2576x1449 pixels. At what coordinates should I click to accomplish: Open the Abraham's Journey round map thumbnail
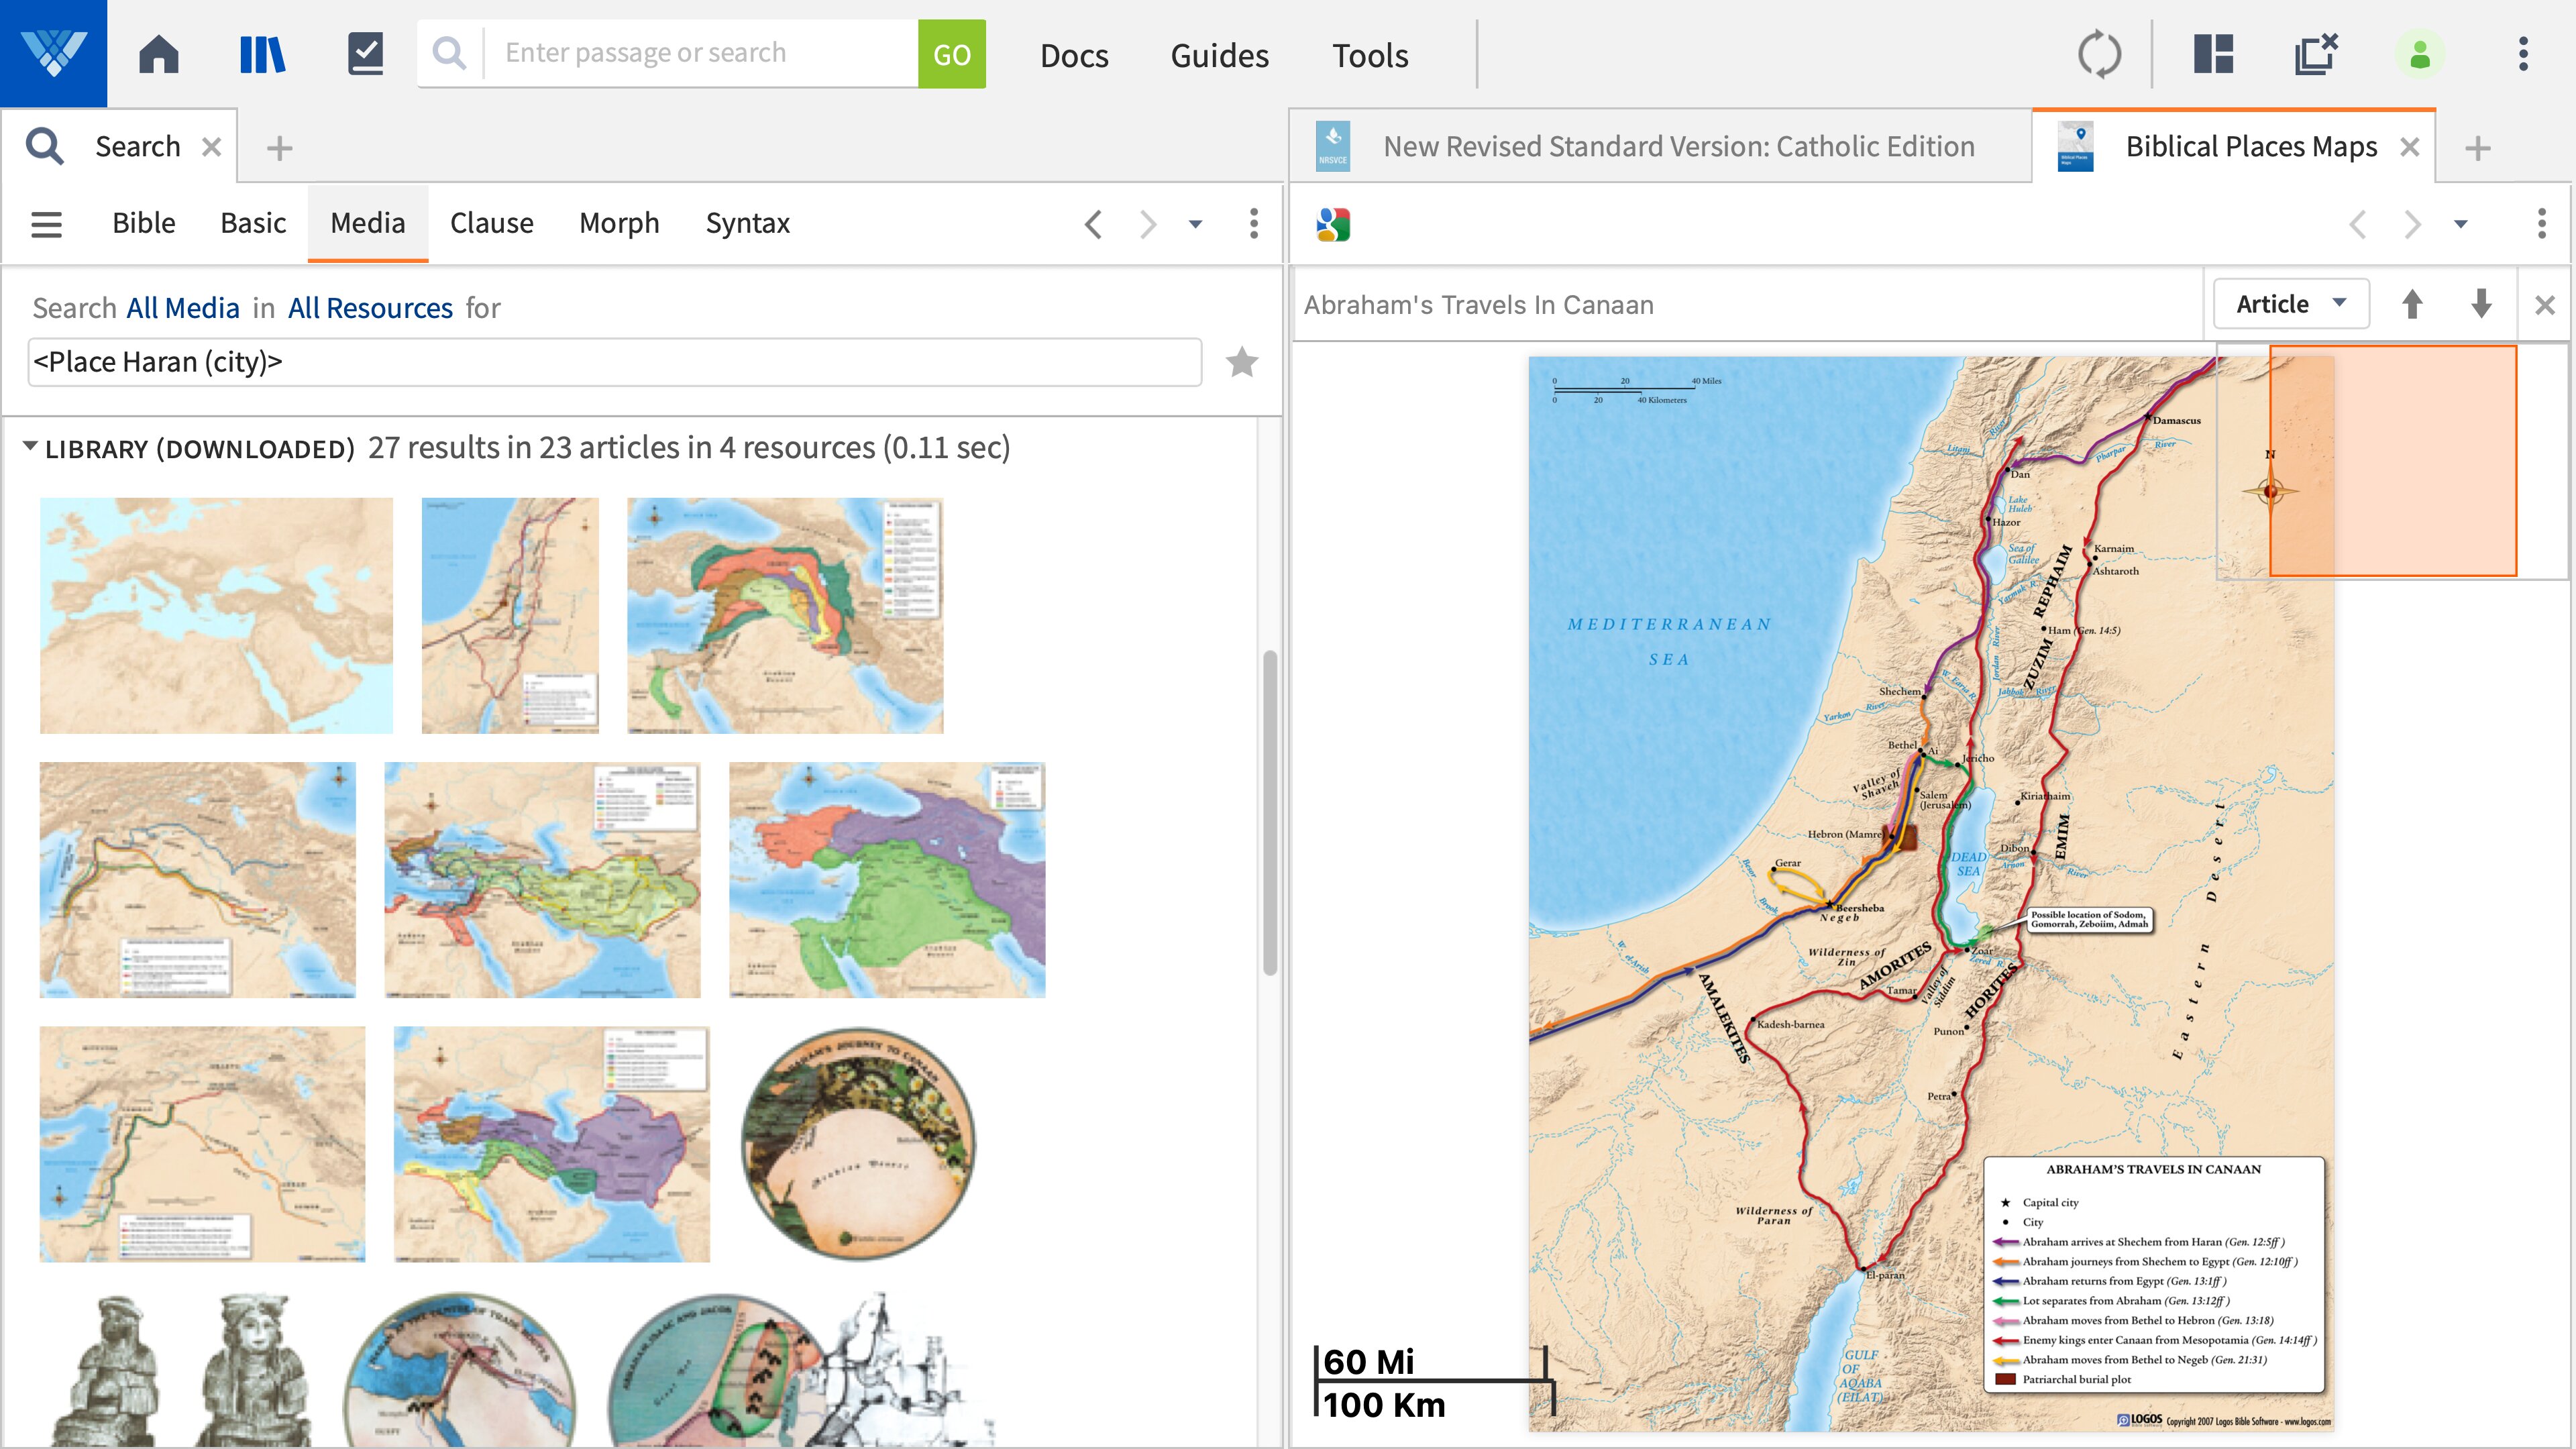click(858, 1144)
